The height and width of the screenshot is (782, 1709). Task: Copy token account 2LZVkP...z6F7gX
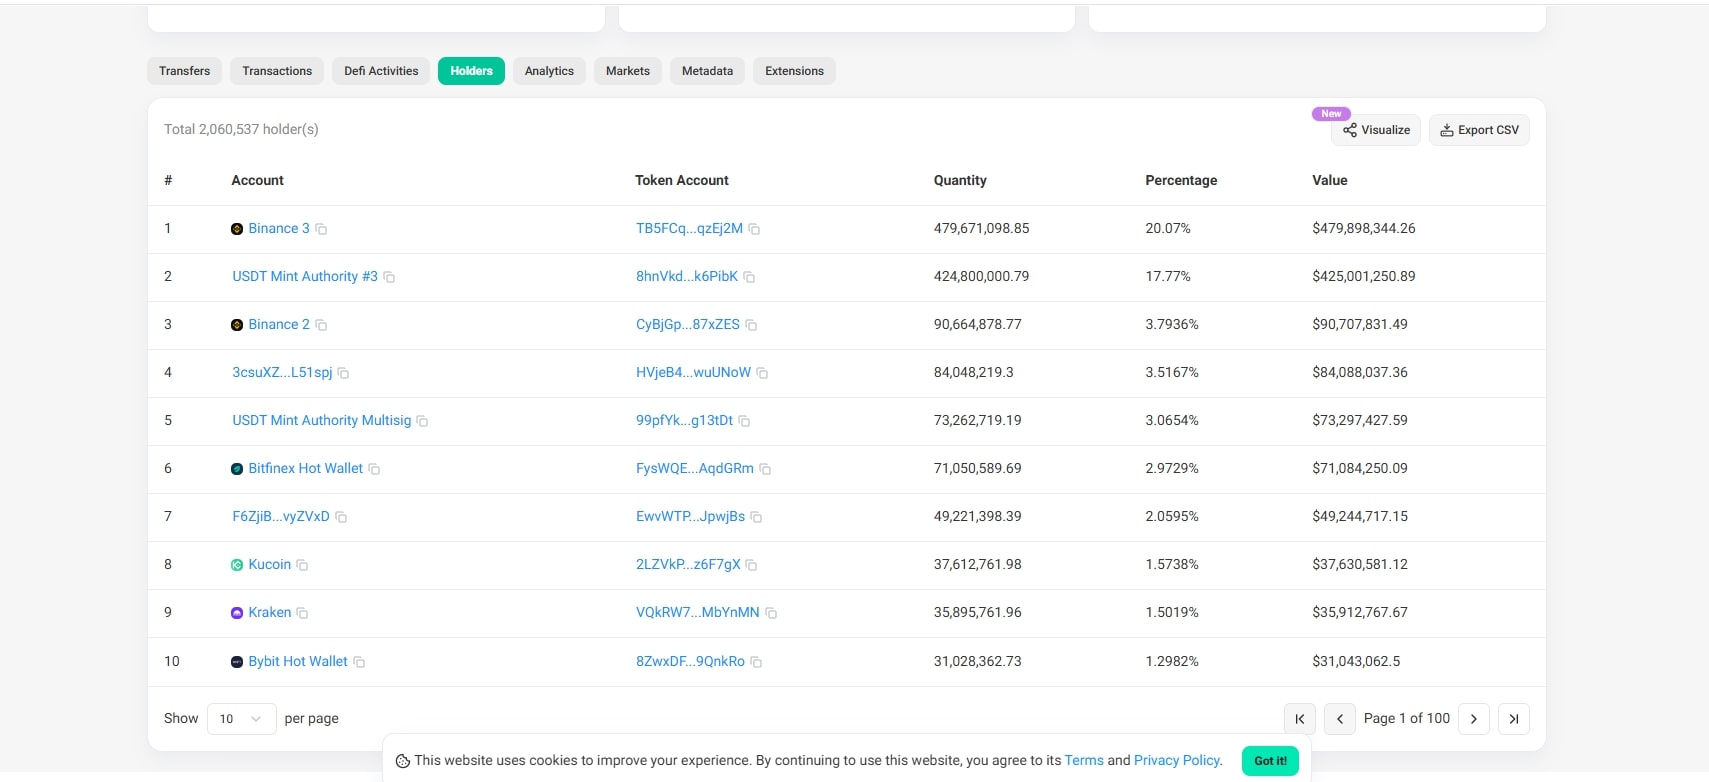point(751,565)
